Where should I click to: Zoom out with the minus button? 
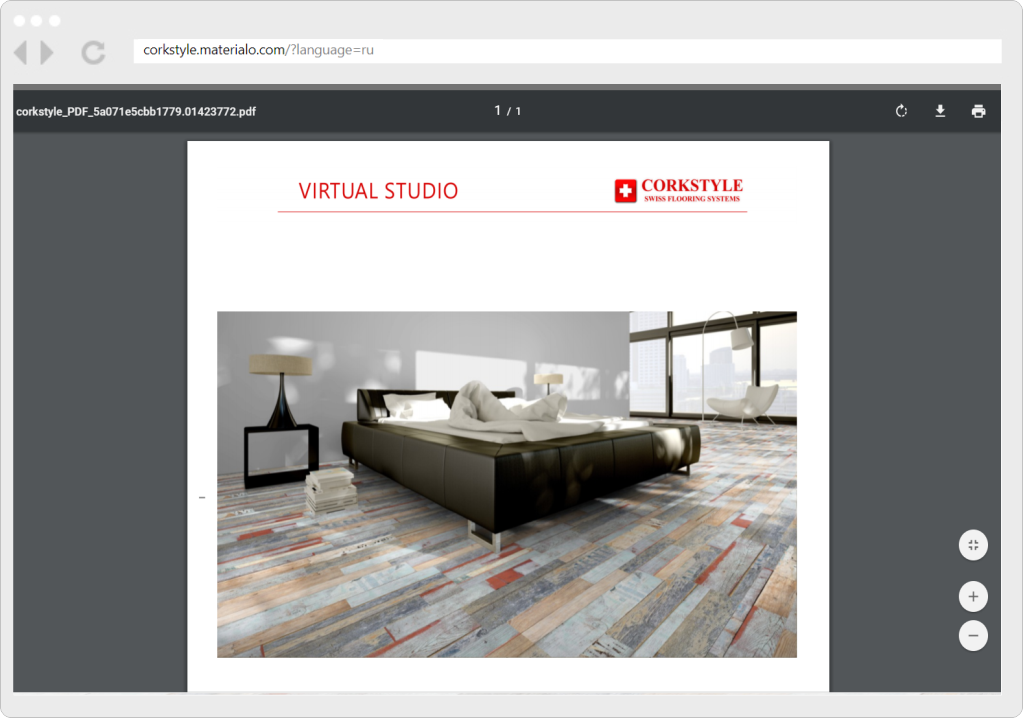(x=973, y=635)
